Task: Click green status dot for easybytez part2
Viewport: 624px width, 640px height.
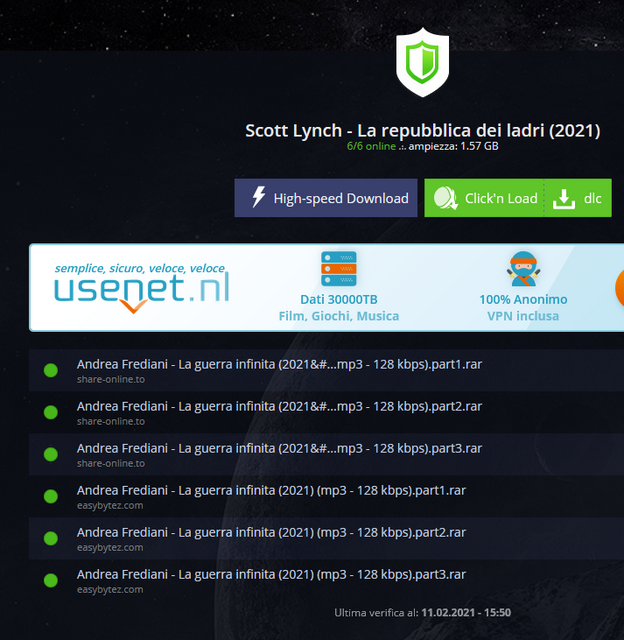Action: coord(51,538)
